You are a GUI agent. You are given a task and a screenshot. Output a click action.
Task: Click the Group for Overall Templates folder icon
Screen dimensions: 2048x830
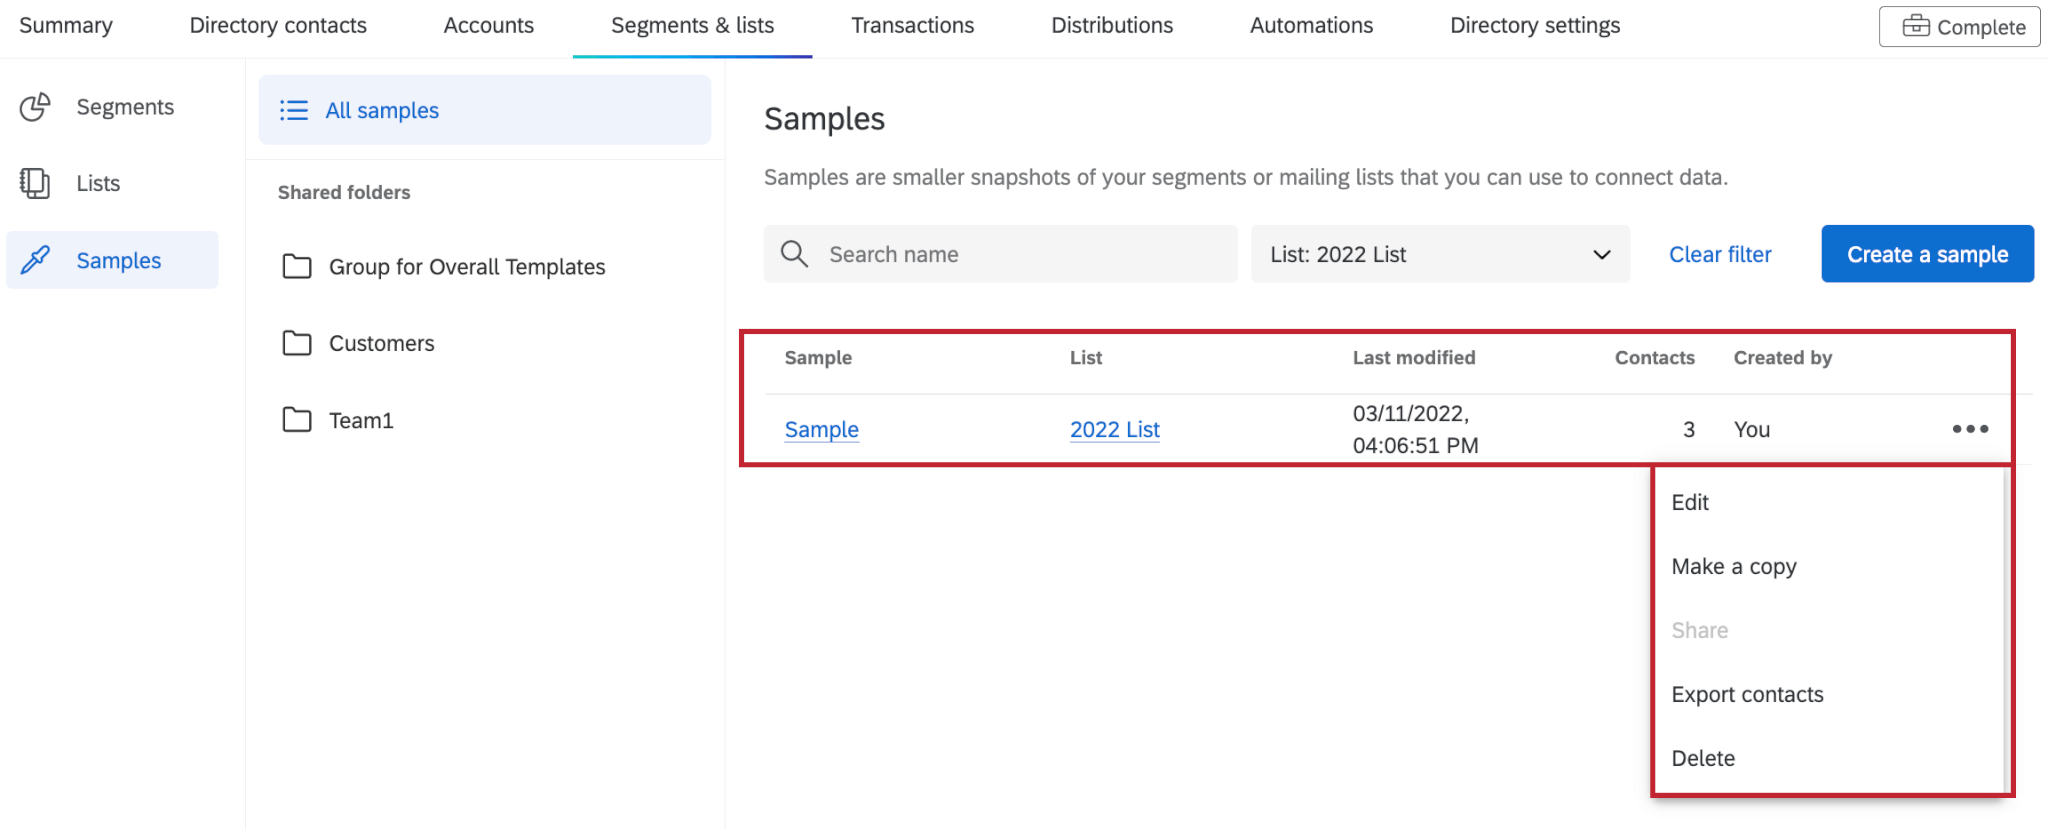[x=297, y=266]
